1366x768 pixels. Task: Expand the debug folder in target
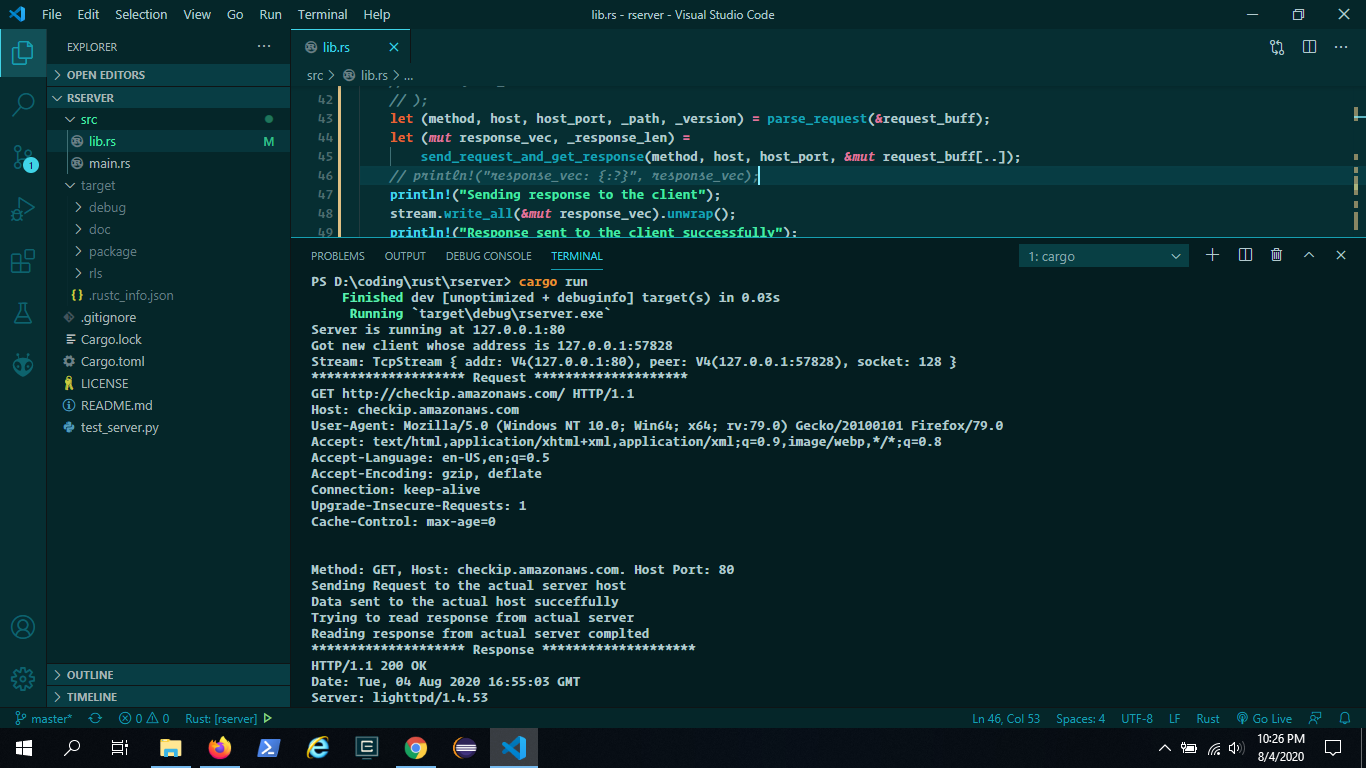click(x=107, y=208)
